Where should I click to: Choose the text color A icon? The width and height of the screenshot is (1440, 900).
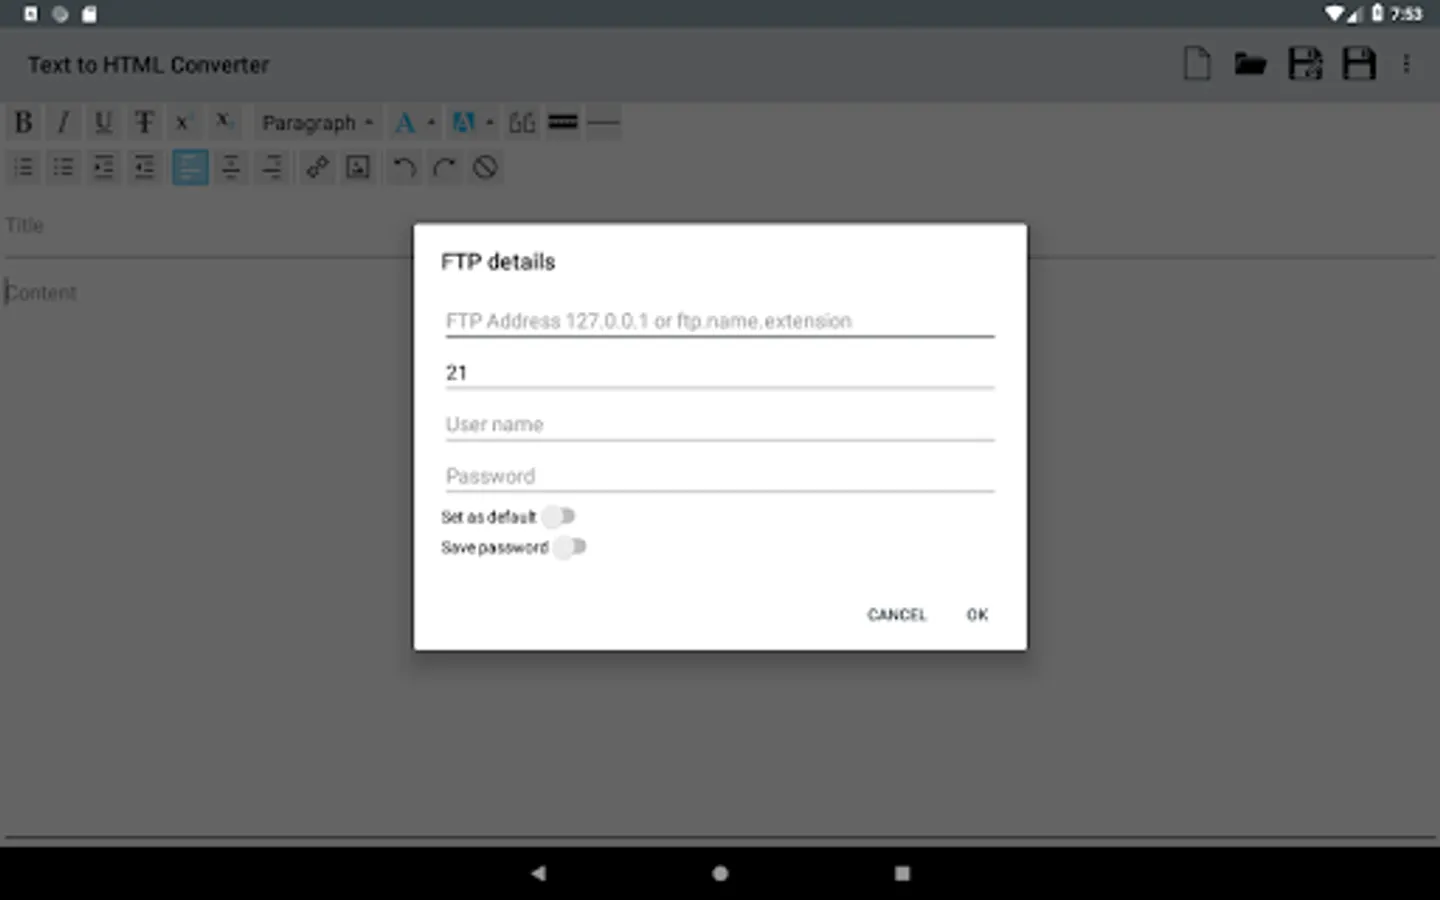tap(405, 123)
